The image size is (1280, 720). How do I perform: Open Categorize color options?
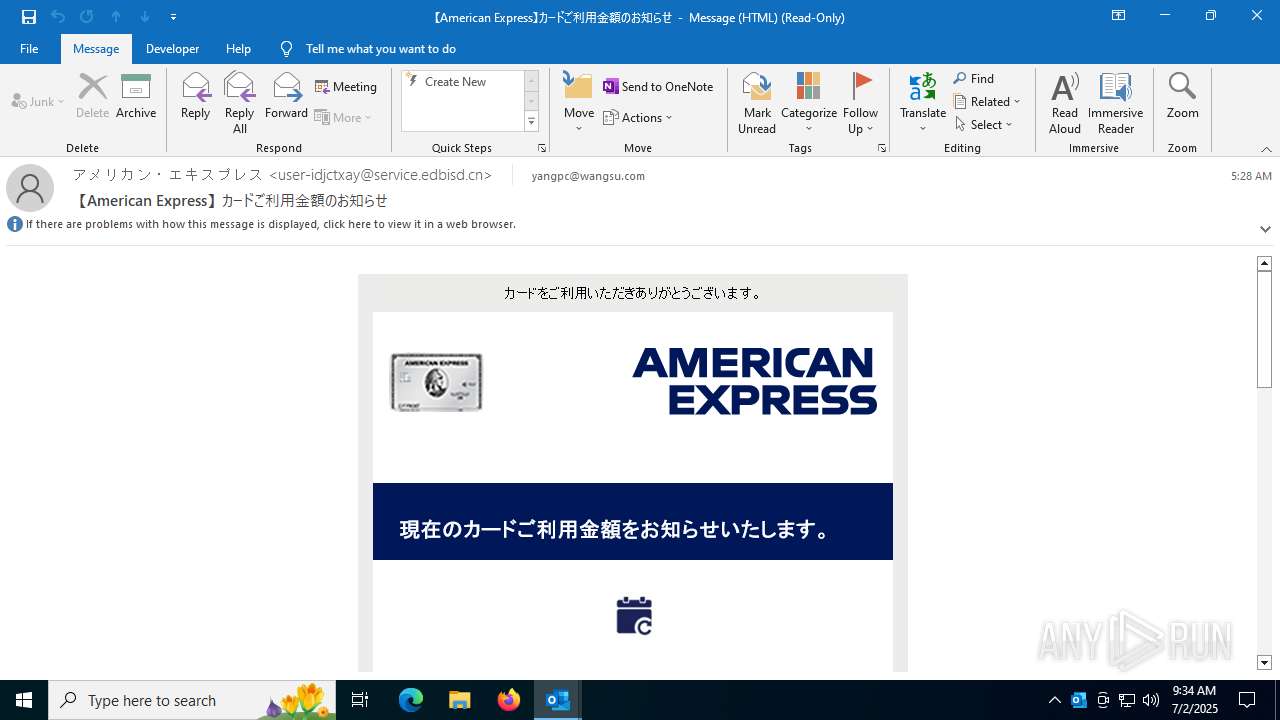(x=809, y=103)
